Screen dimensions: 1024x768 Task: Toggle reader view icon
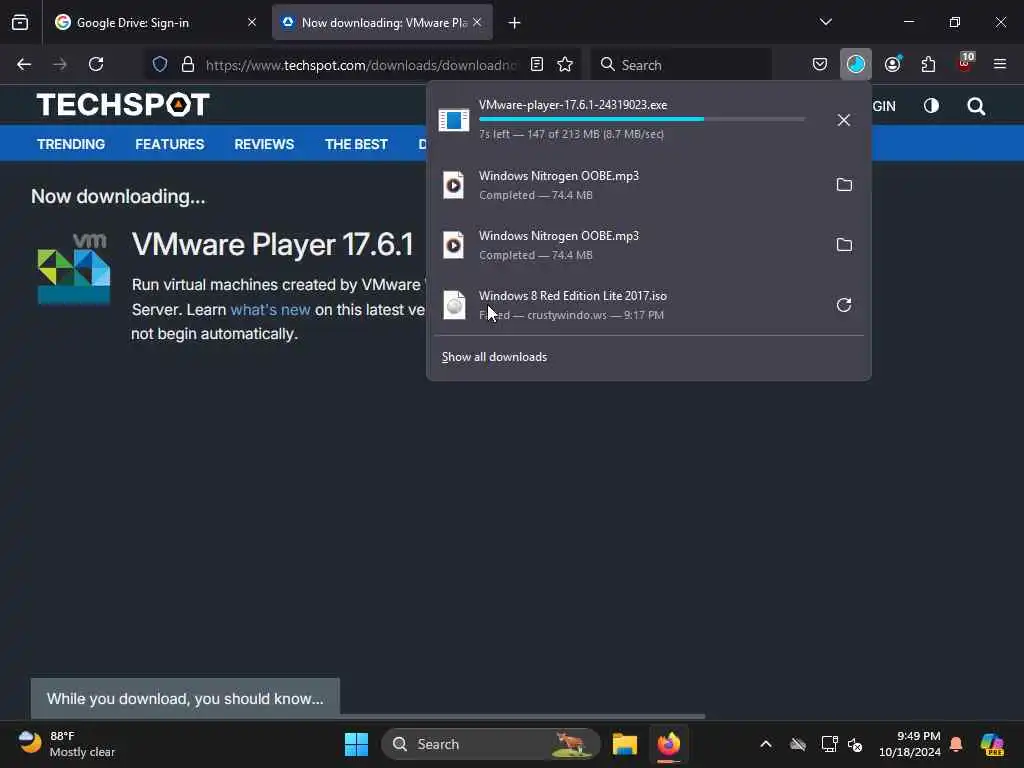click(x=537, y=65)
